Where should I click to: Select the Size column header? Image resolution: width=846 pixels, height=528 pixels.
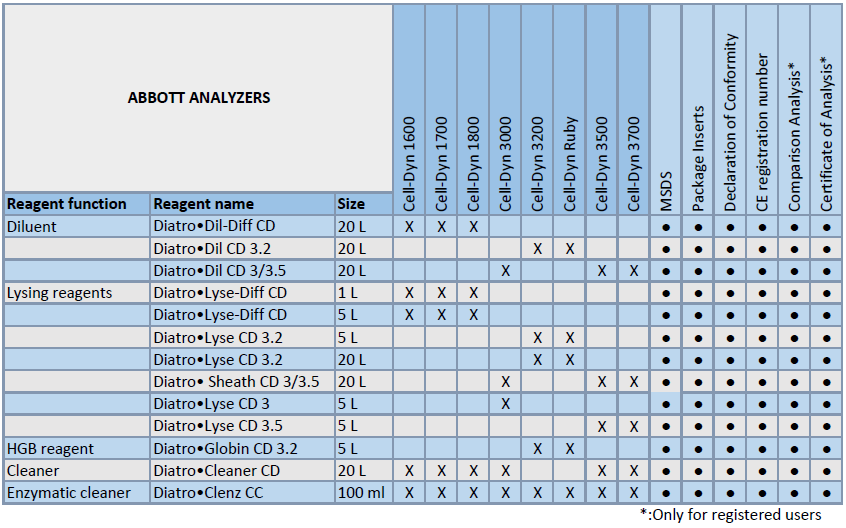(x=364, y=204)
